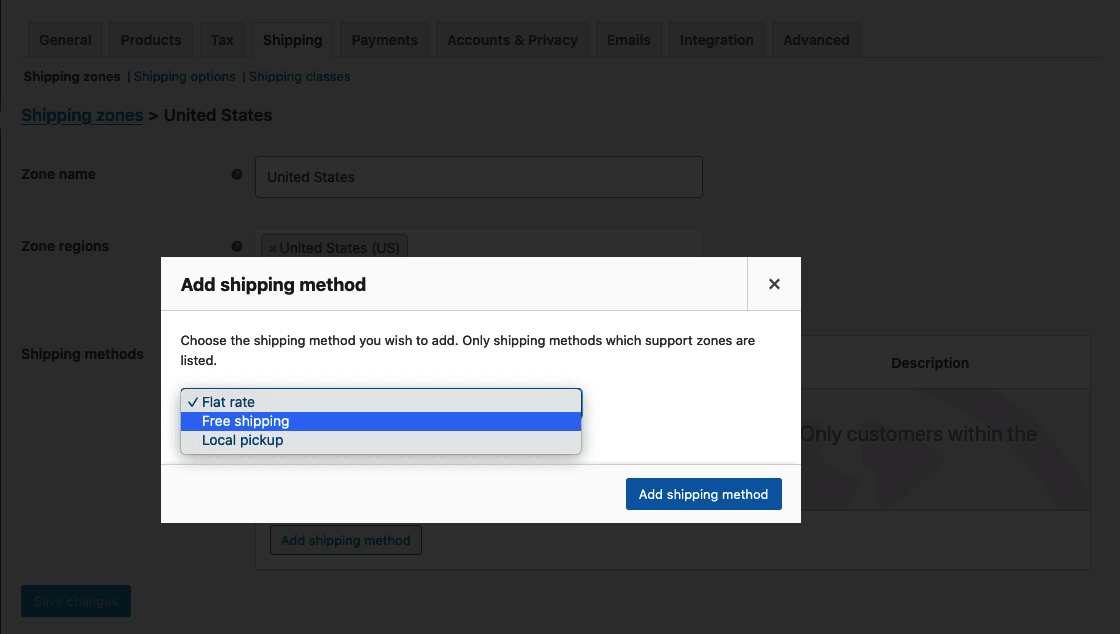Select Free shipping from the method list
The width and height of the screenshot is (1120, 634).
tap(380, 421)
